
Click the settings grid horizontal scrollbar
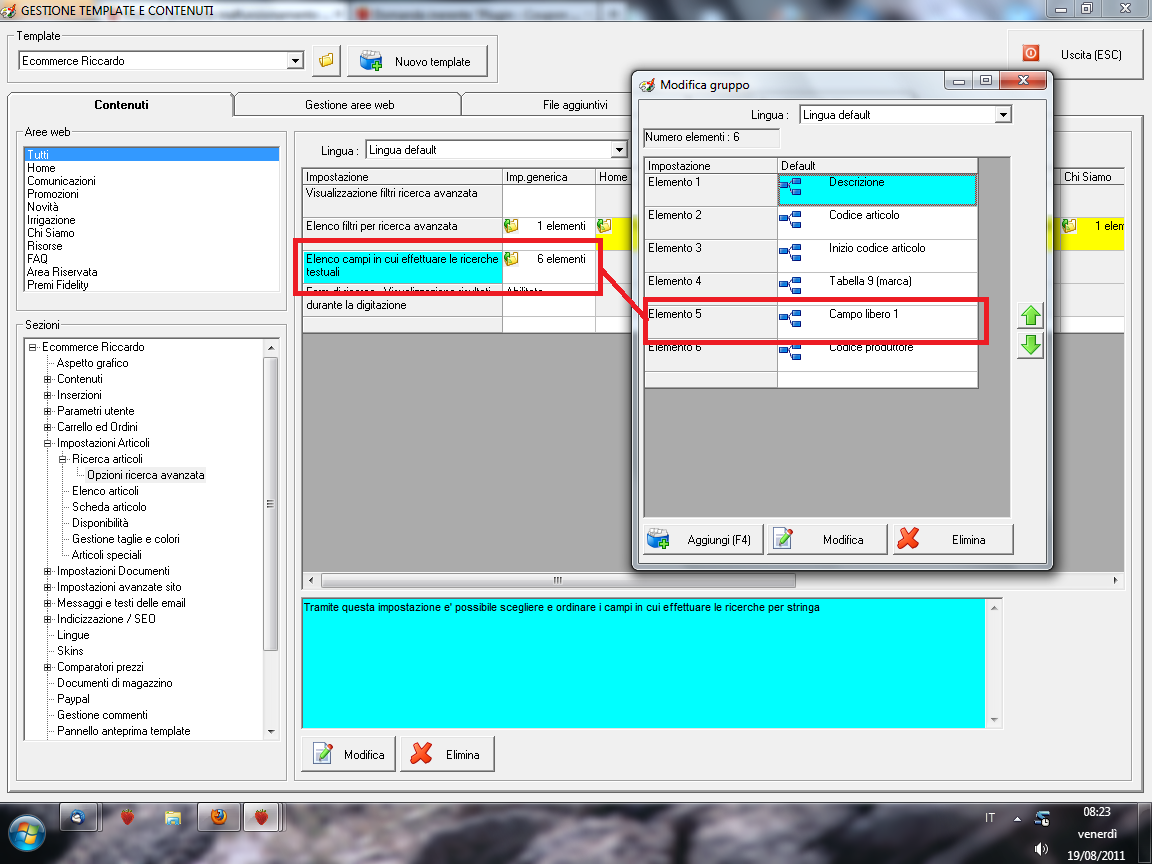pos(558,580)
